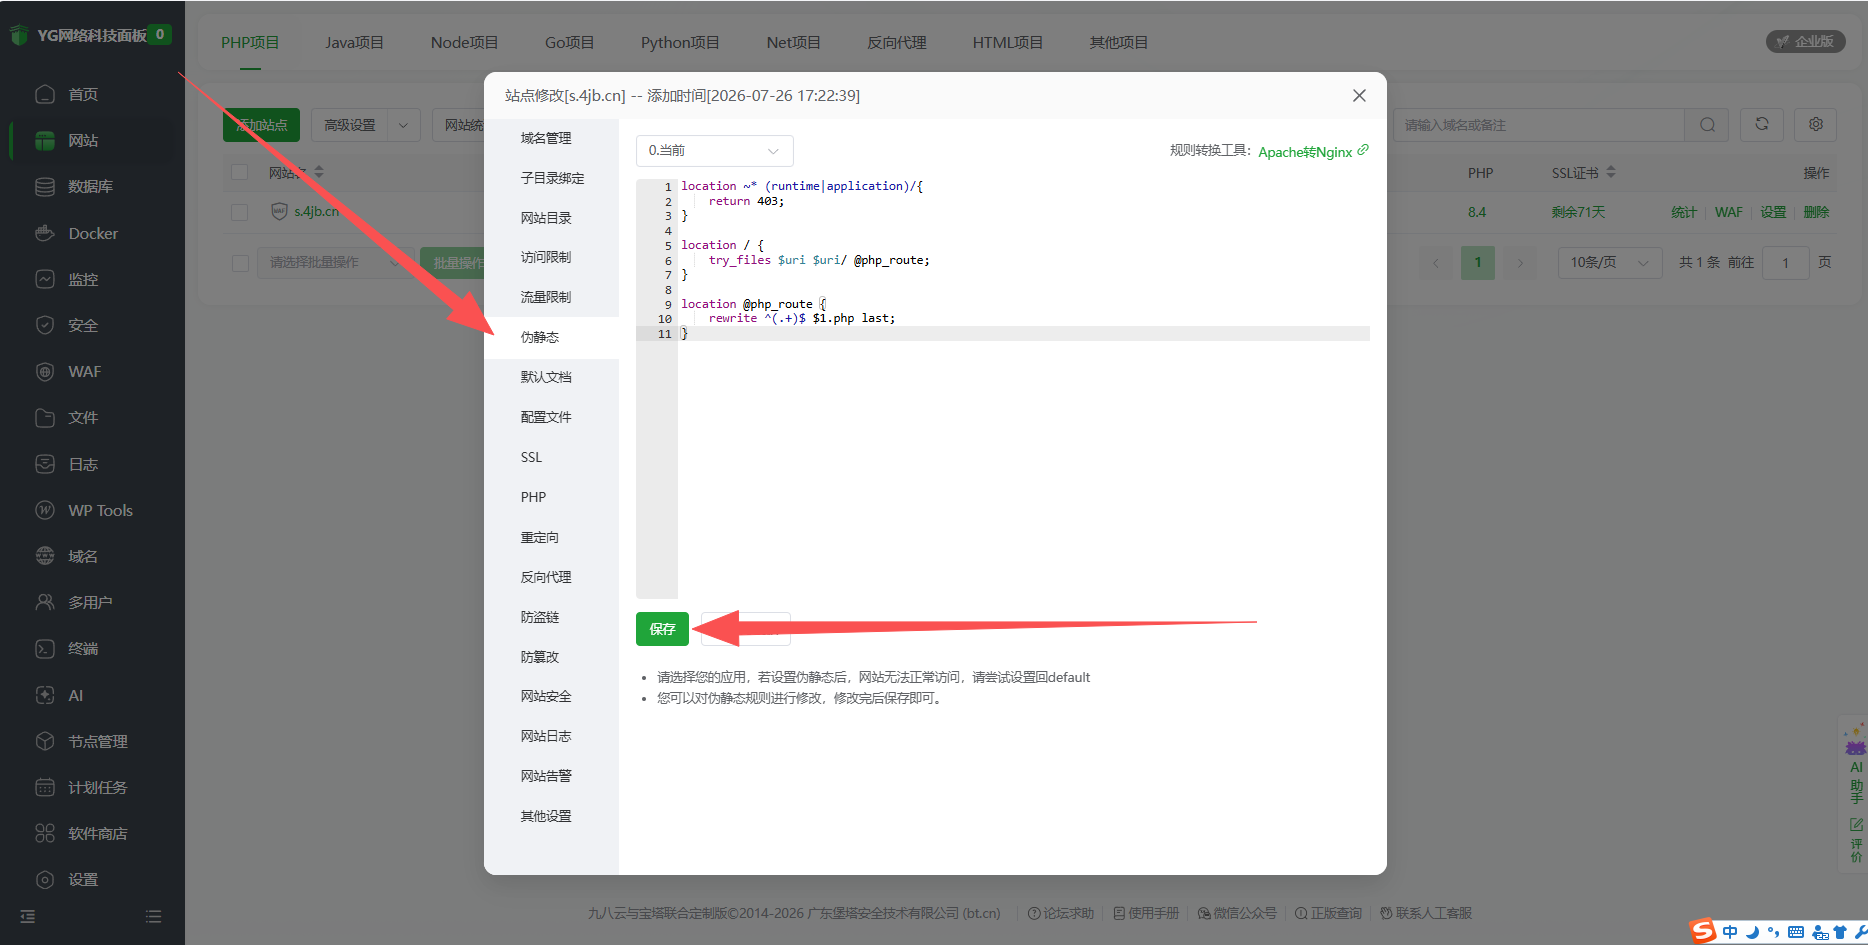Expand the 高级设置 dropdown arrow
Image resolution: width=1868 pixels, height=945 pixels.
[x=403, y=125]
